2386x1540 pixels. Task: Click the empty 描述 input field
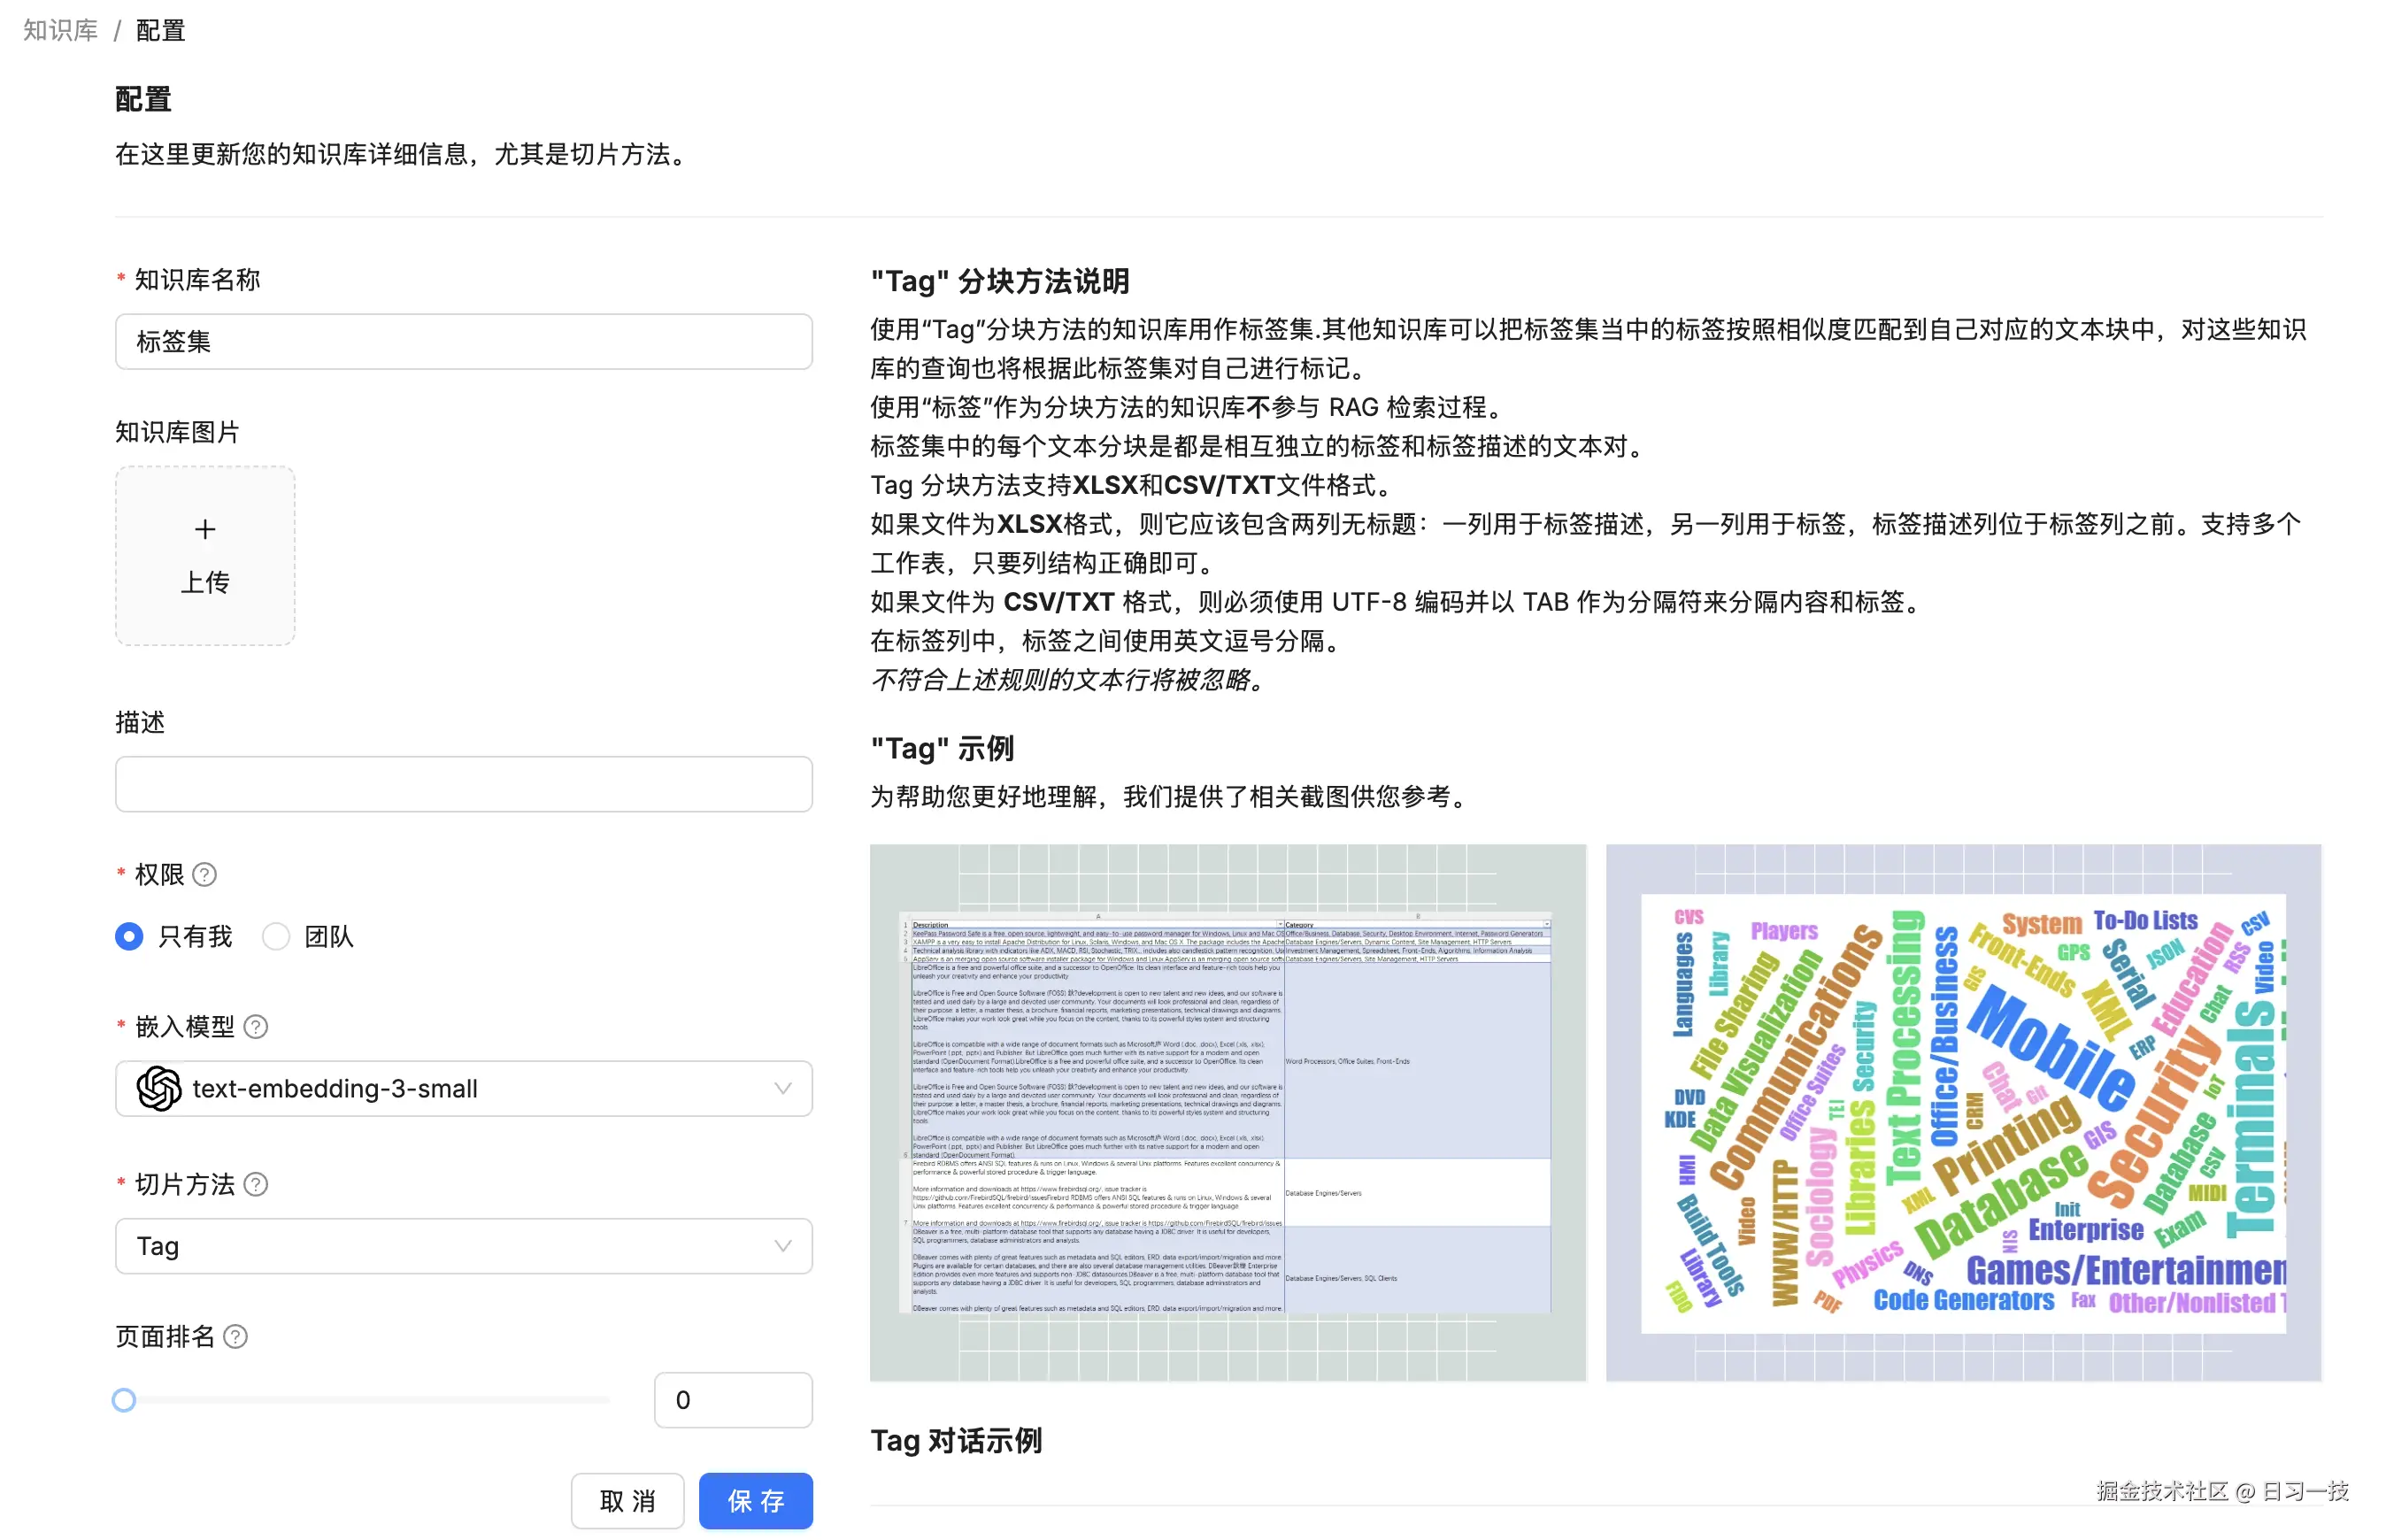pyautogui.click(x=463, y=785)
